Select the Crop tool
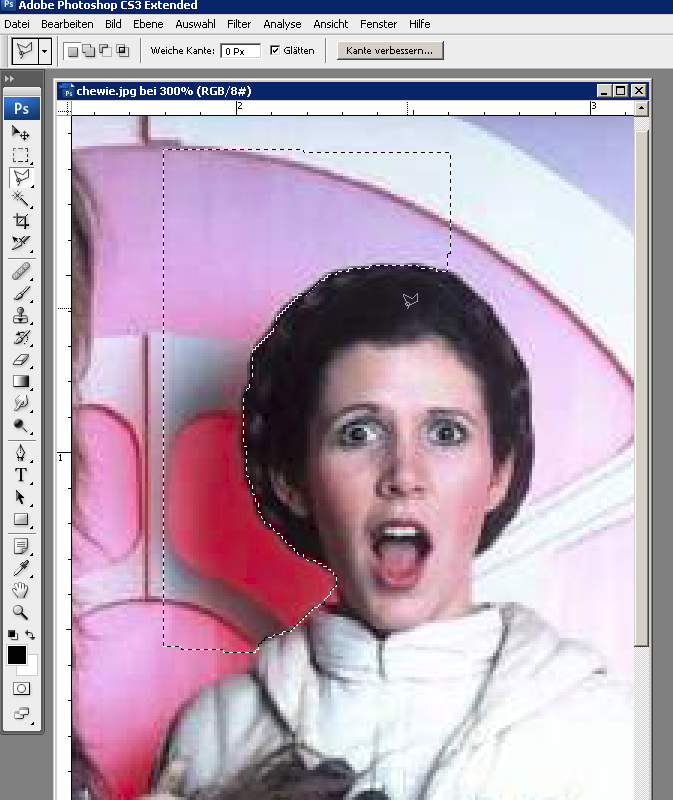Viewport: 673px width, 800px height. 20,221
